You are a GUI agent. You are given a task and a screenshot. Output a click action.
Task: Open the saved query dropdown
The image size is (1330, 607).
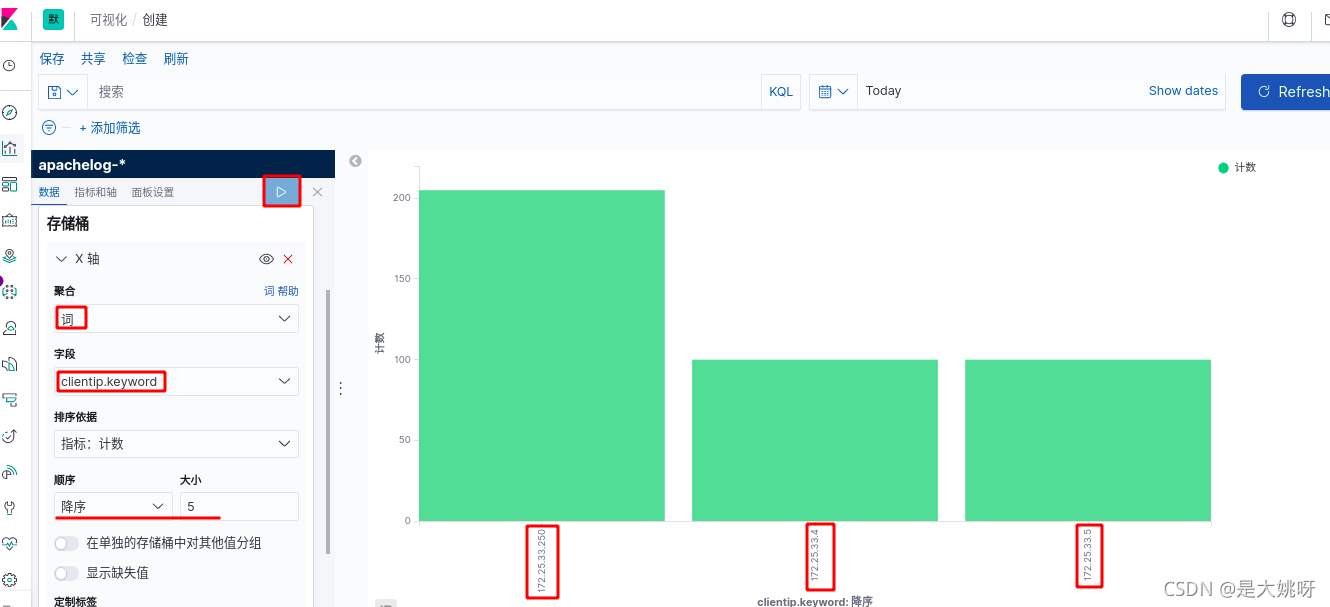pyautogui.click(x=63, y=92)
